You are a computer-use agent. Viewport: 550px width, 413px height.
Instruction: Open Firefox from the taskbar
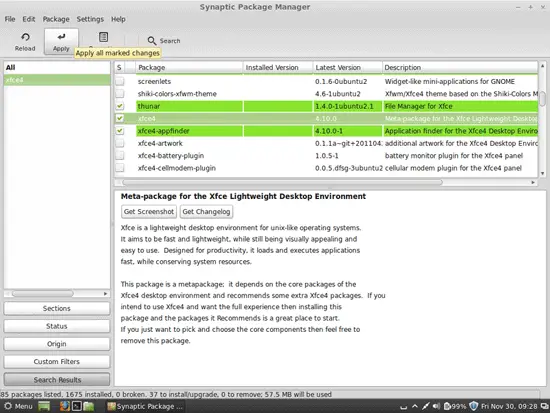click(x=64, y=406)
